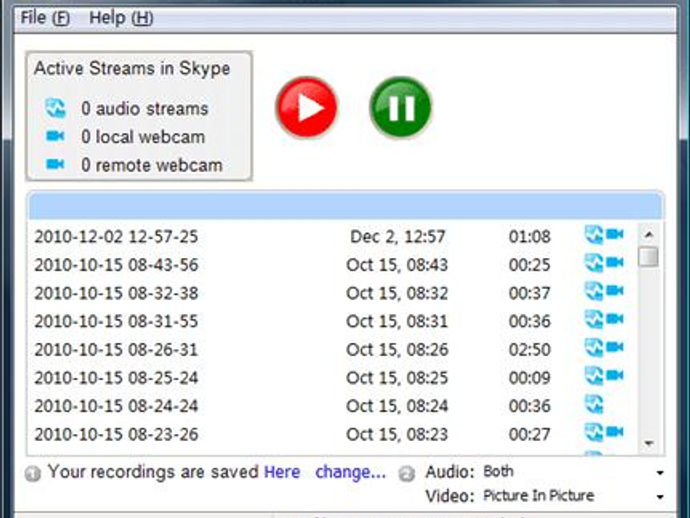The height and width of the screenshot is (518, 690).
Task: Click audio icon of recording 2010-10-15 08-31-55
Action: click(x=594, y=319)
